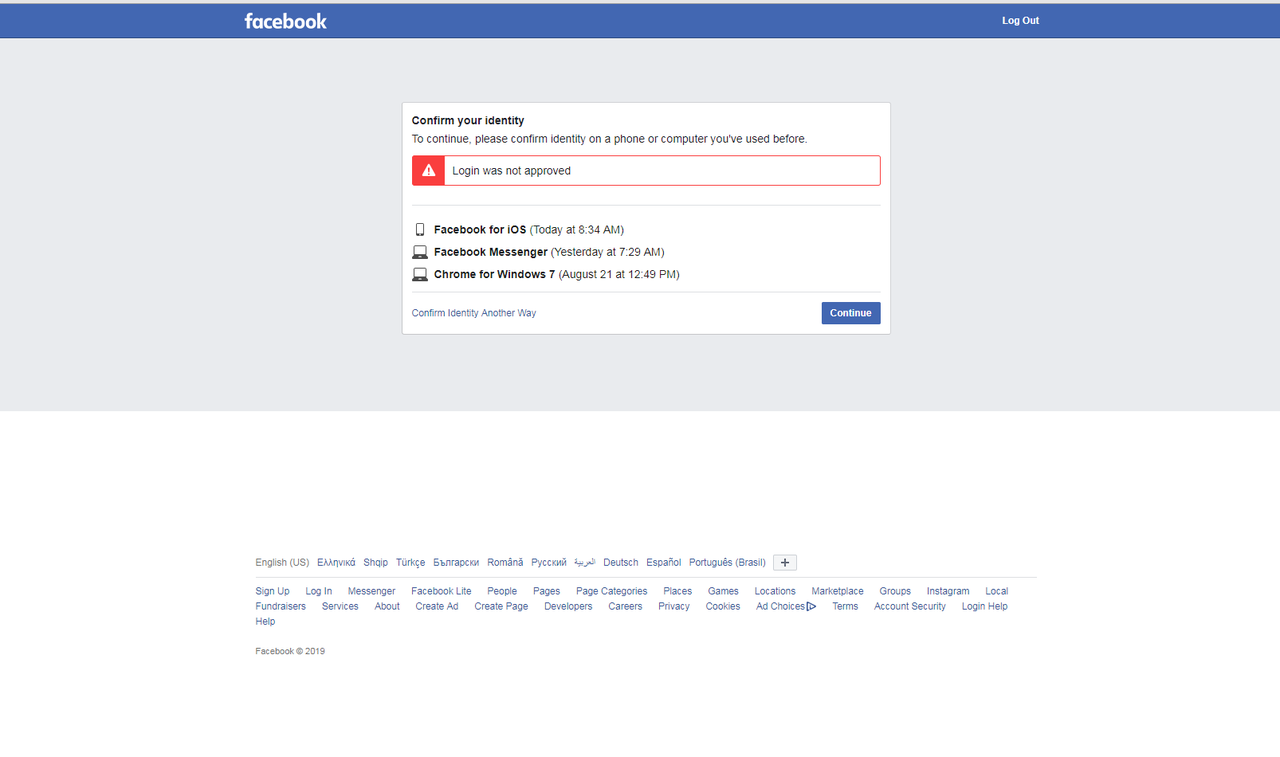Open the Marketplace footer link

[838, 592]
